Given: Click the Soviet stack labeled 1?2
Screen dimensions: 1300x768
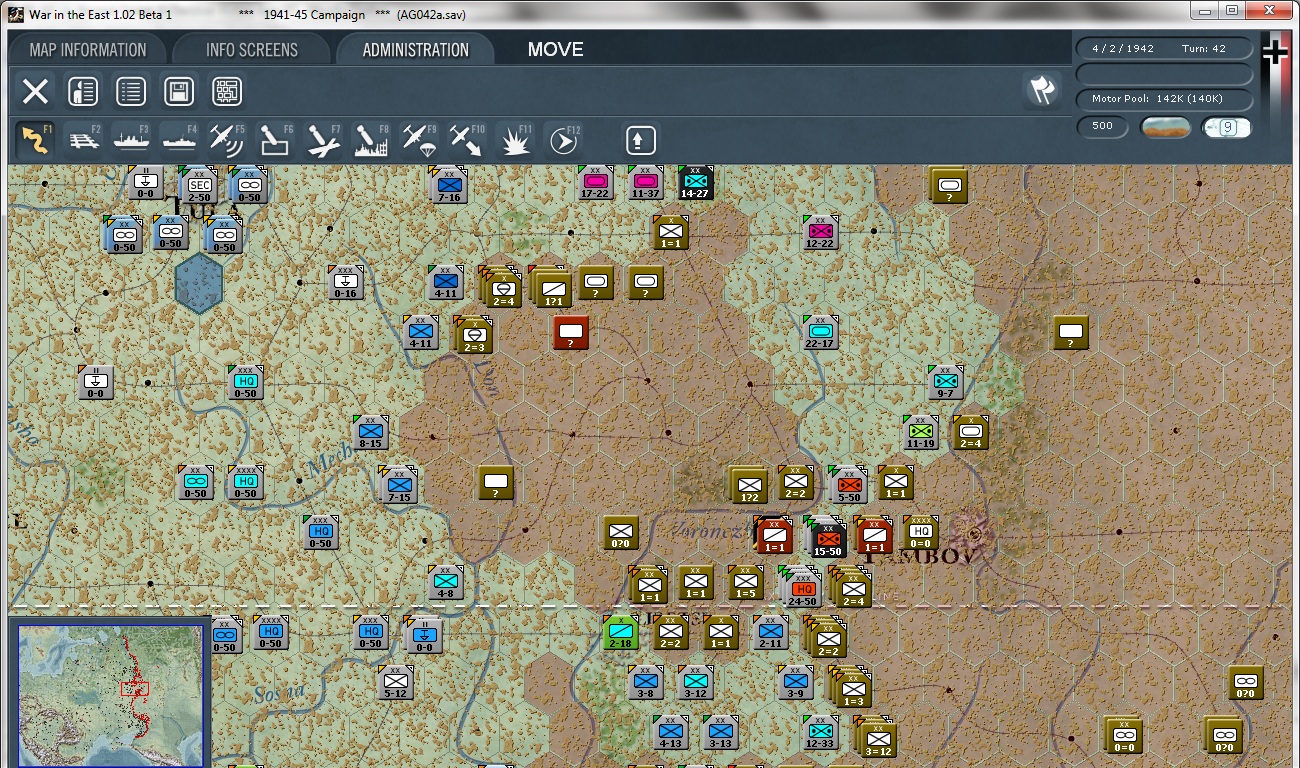Looking at the screenshot, I should tap(749, 485).
